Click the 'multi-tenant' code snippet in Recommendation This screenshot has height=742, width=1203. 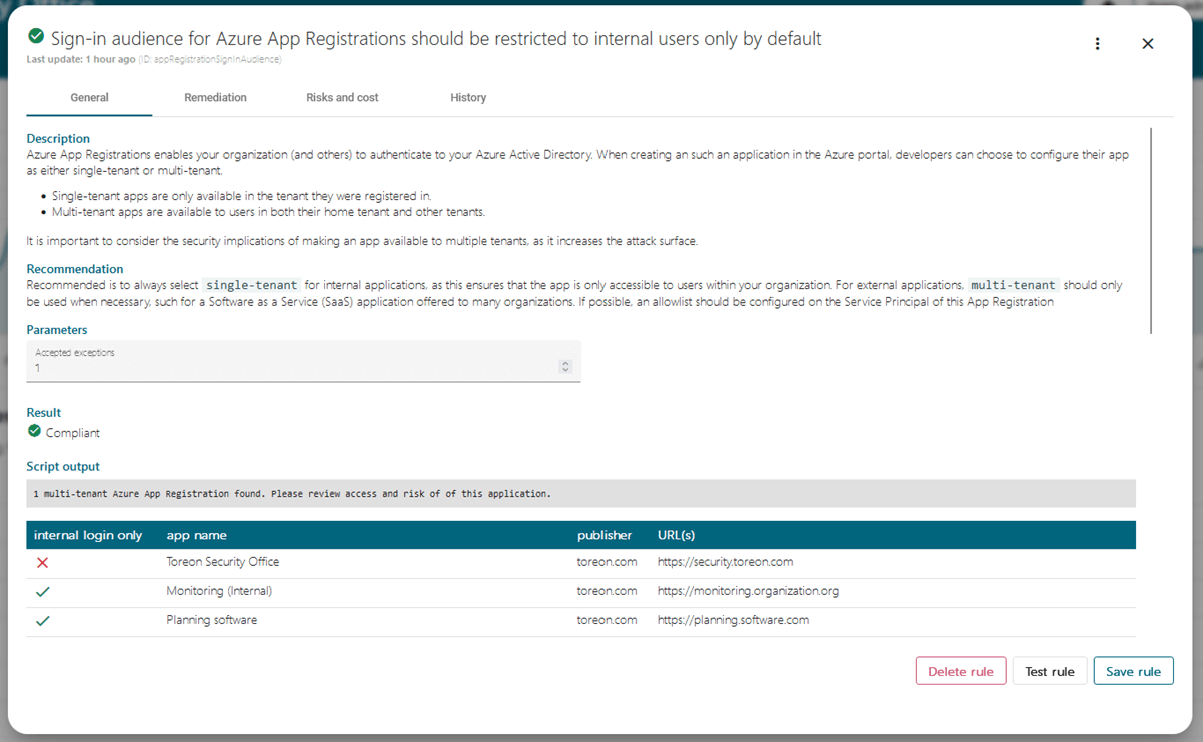click(1013, 285)
